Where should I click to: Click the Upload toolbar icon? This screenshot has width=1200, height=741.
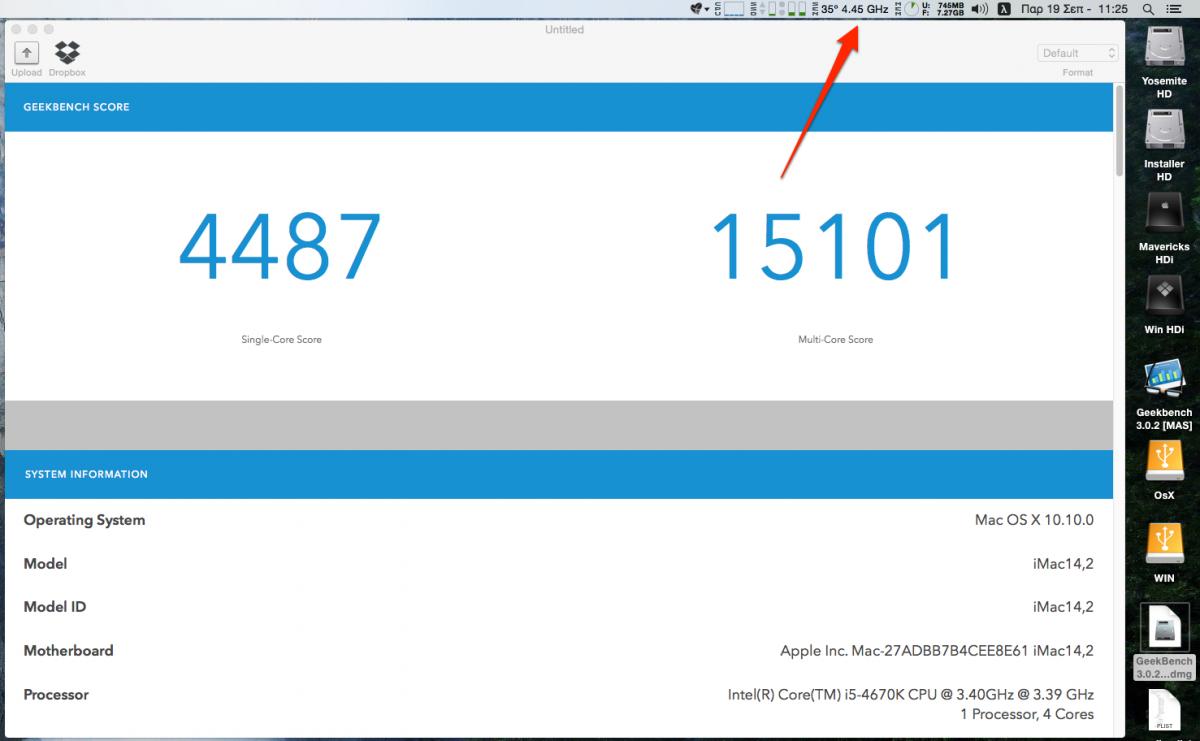[x=26, y=53]
